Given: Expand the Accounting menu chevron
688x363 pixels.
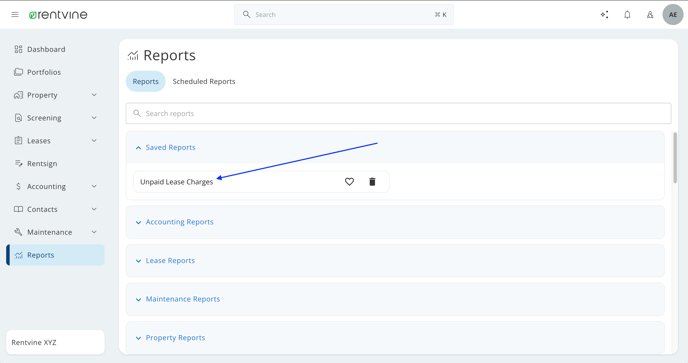Looking at the screenshot, I should click(x=94, y=186).
